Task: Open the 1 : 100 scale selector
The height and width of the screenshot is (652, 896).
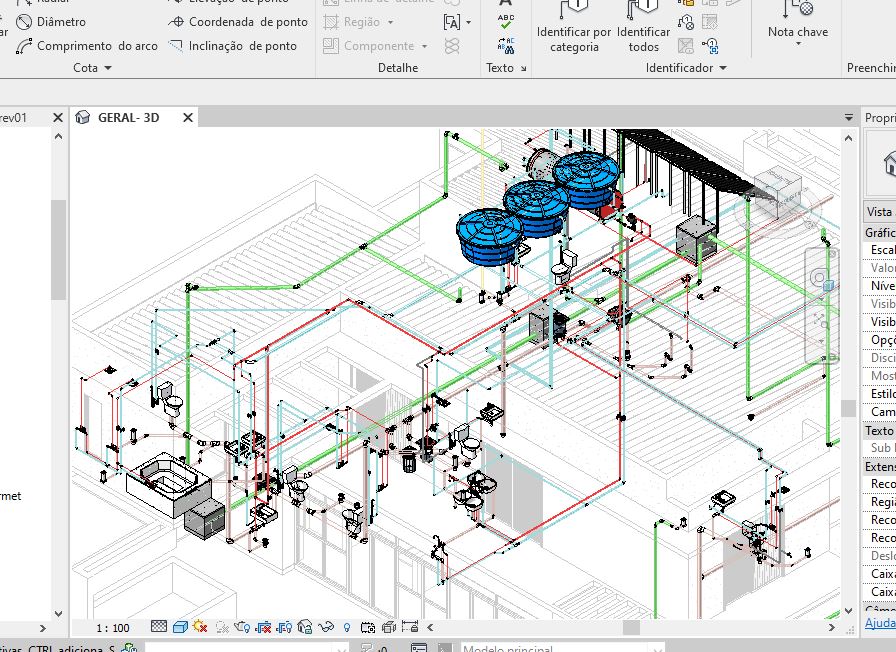Action: pyautogui.click(x=113, y=628)
